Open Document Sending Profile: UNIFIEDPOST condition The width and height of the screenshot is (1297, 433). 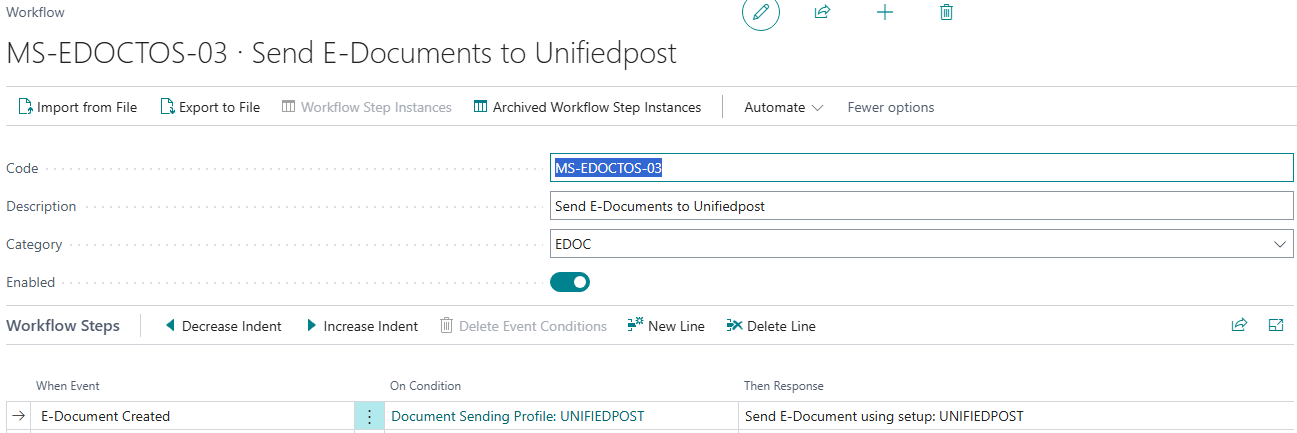517,416
